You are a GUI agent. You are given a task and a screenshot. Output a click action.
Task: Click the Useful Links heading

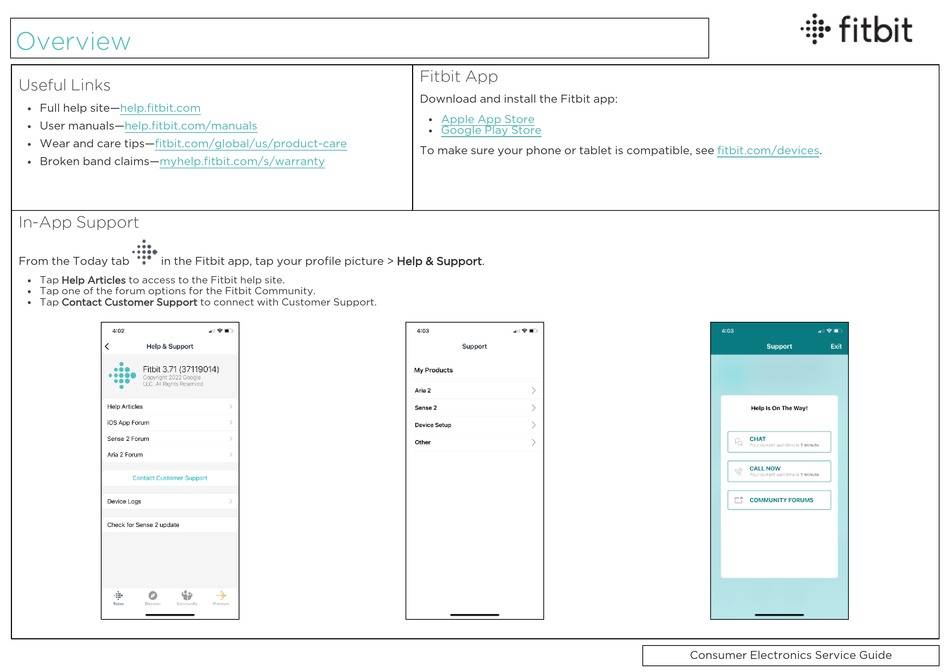click(x=65, y=85)
